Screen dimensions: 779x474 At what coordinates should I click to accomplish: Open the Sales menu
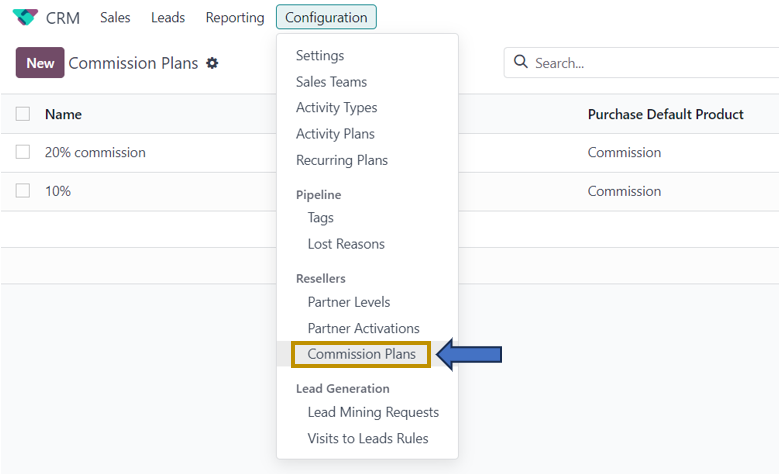[x=115, y=18]
